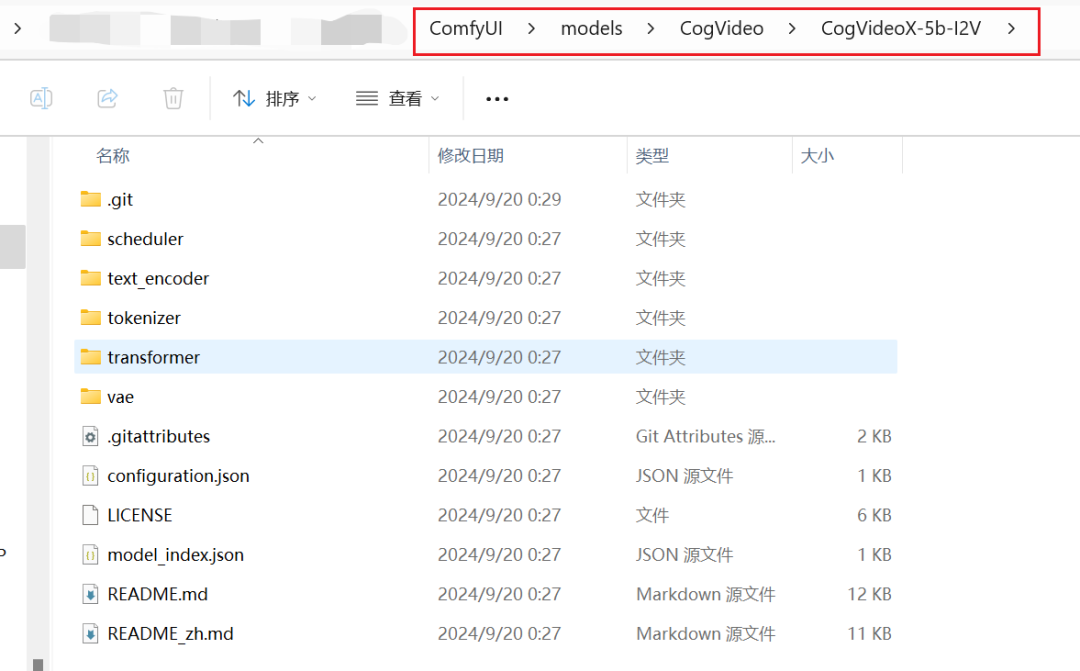The width and height of the screenshot is (1080, 671).
Task: Select the '.gitattributes' file name
Action: click(x=158, y=436)
